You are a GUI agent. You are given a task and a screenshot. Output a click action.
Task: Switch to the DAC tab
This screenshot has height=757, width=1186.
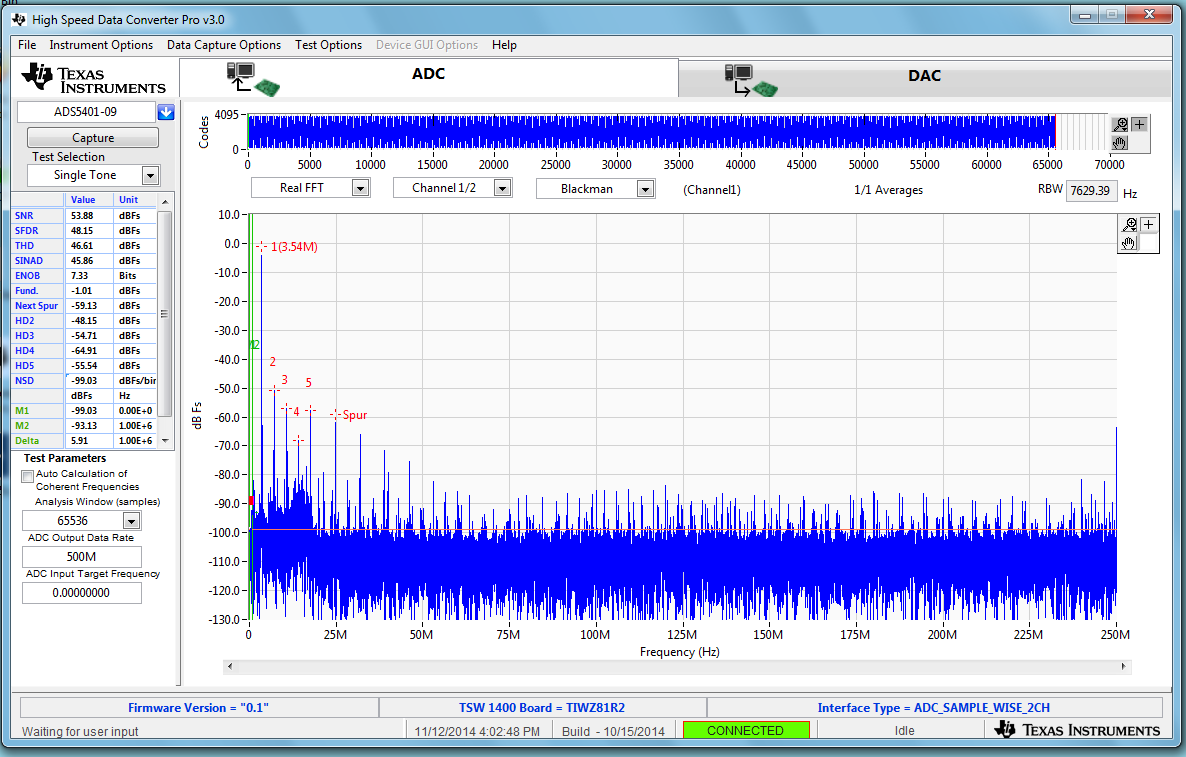pos(924,79)
